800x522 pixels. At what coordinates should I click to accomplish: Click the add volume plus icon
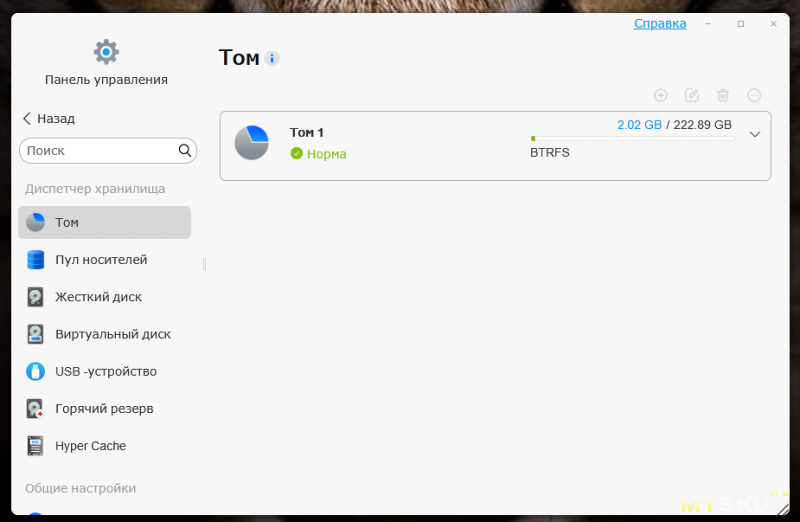click(x=660, y=95)
